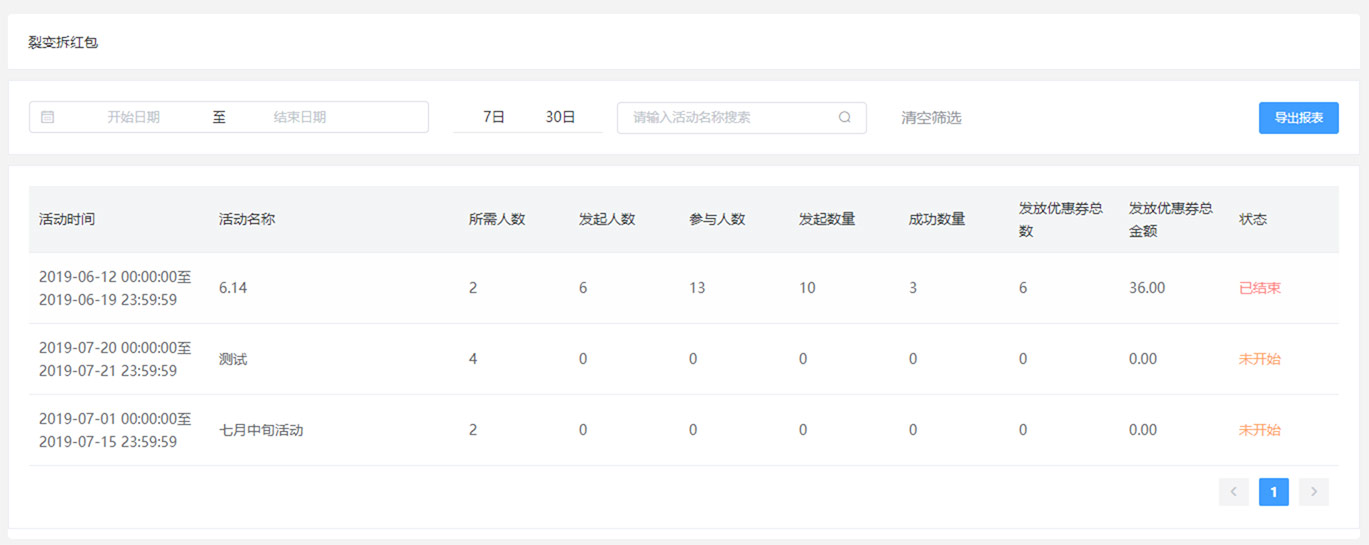Click the calendar icon in date range field
The width and height of the screenshot is (1369, 545).
[47, 117]
